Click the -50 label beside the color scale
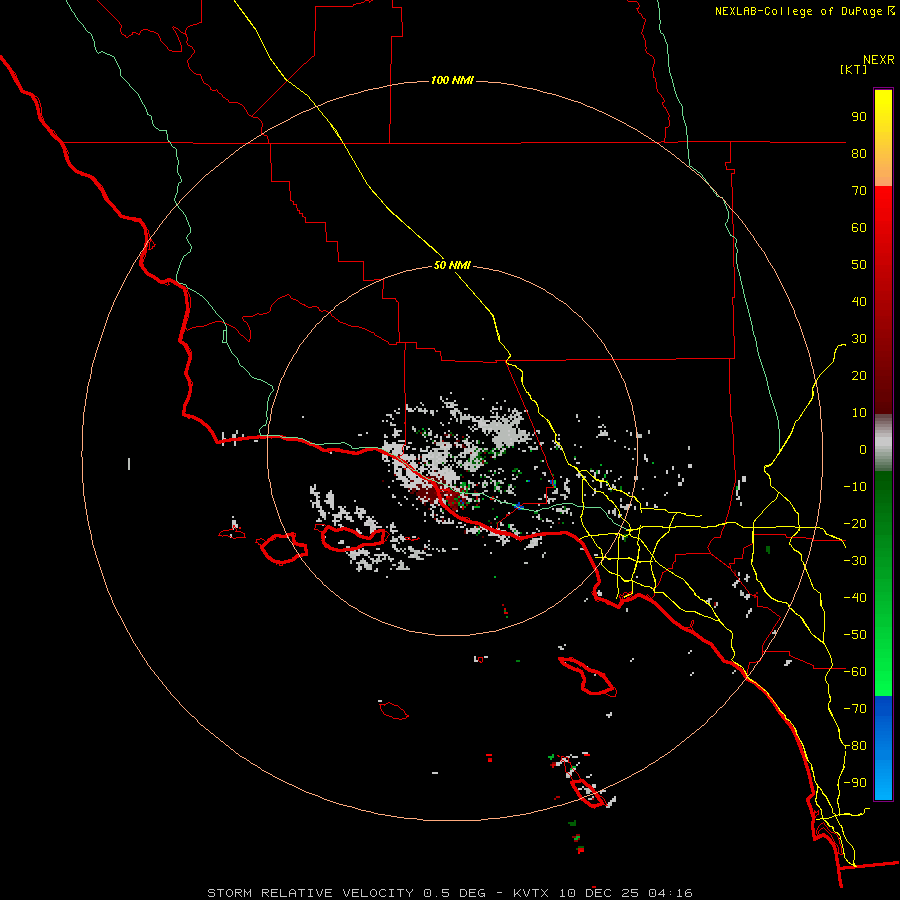This screenshot has height=900, width=900. pyautogui.click(x=855, y=634)
